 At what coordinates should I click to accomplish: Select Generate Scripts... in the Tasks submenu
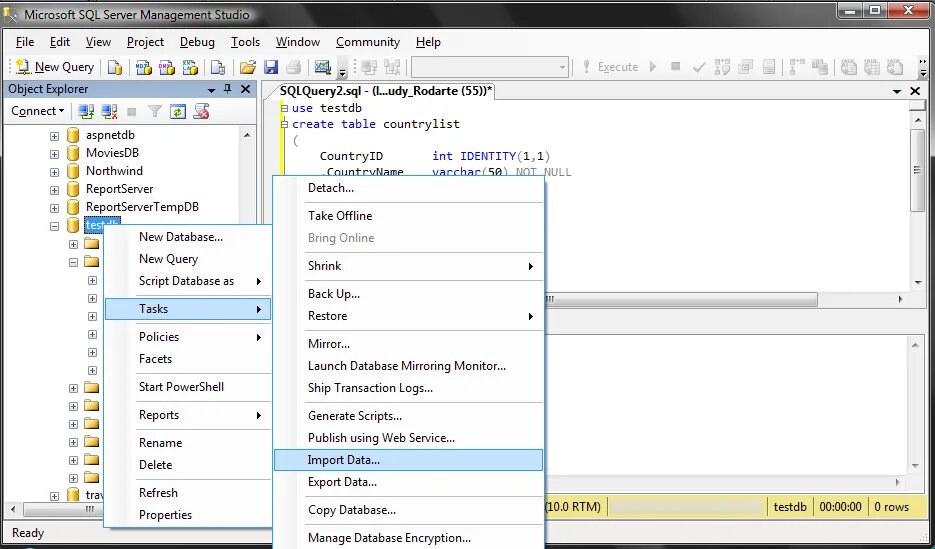click(x=408, y=415)
